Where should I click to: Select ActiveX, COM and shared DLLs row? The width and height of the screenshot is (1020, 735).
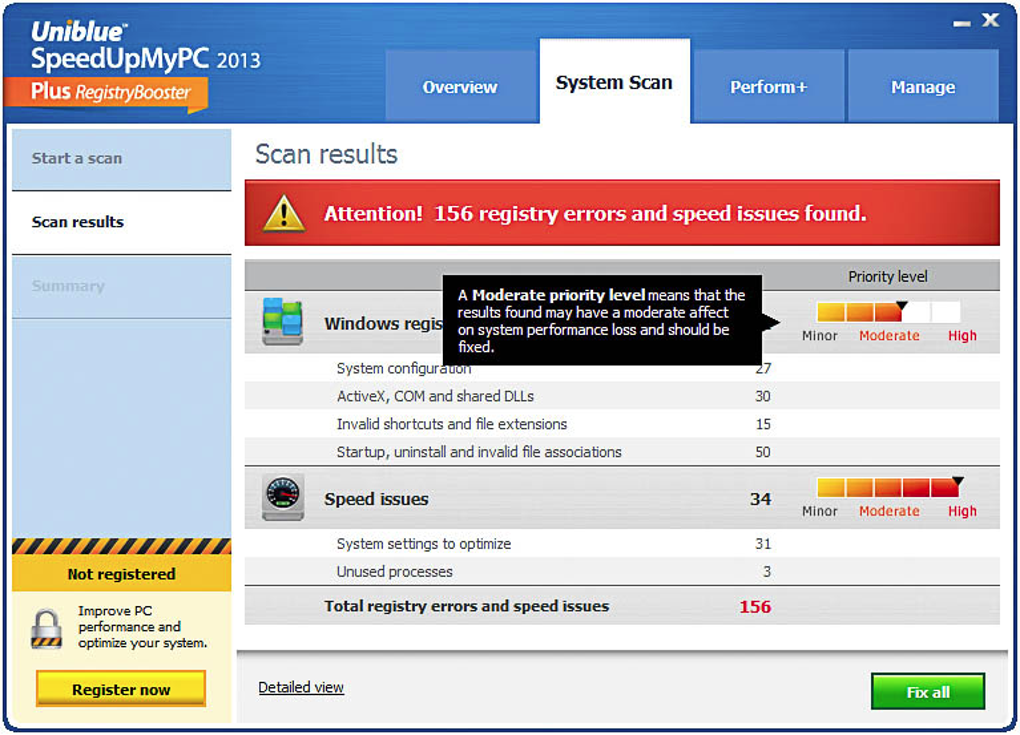[622, 396]
